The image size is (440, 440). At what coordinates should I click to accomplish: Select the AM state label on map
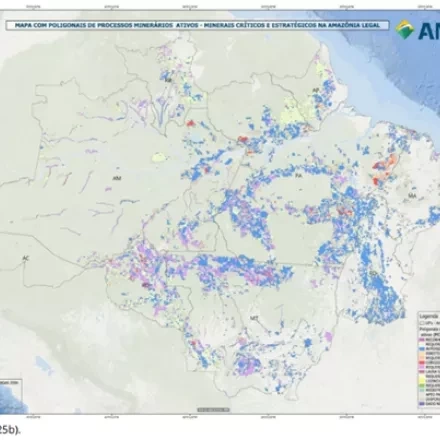point(117,178)
